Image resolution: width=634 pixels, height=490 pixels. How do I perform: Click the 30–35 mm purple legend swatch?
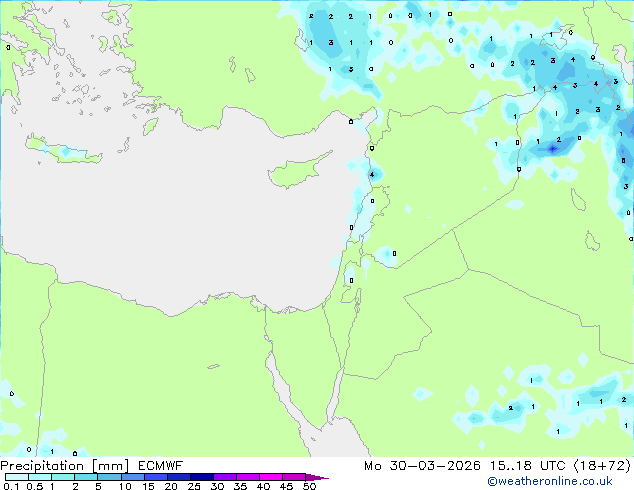(225, 477)
